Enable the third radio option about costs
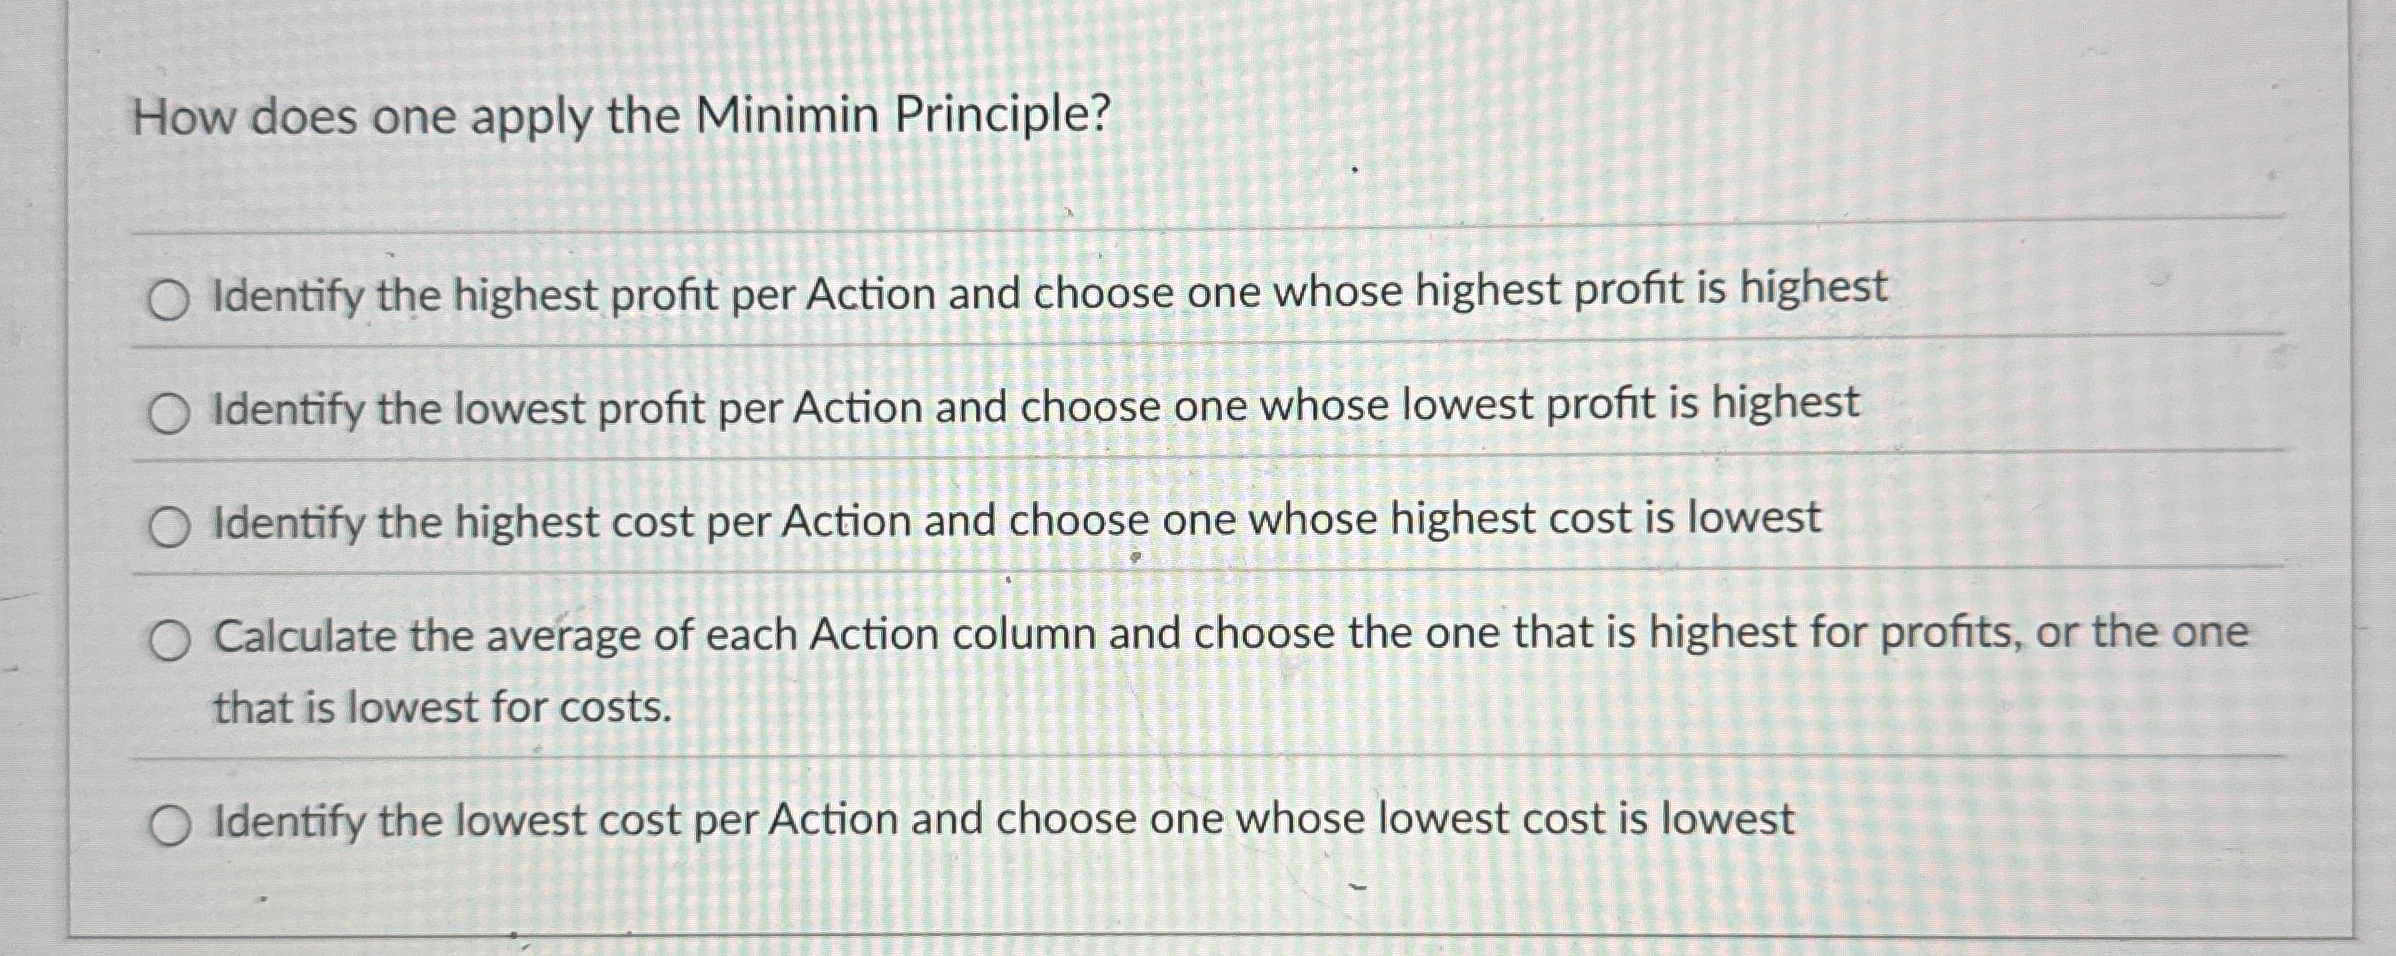Screen dimensions: 2396x956 [x=170, y=525]
